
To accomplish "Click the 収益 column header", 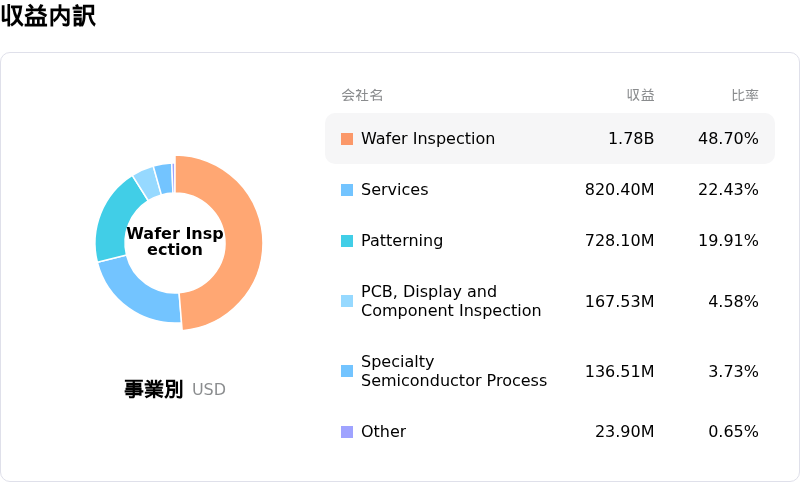I will [x=640, y=95].
